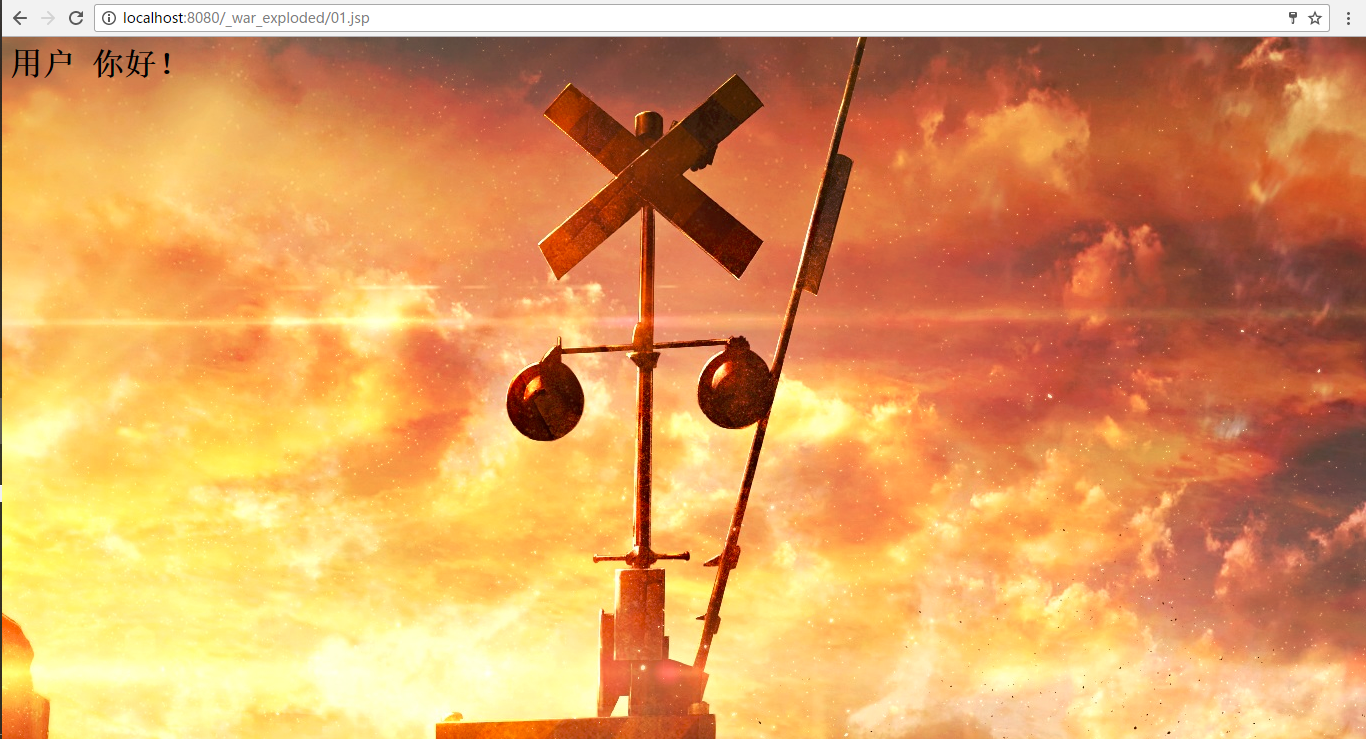Click the forward navigation arrow
The image size is (1366, 739).
point(47,18)
